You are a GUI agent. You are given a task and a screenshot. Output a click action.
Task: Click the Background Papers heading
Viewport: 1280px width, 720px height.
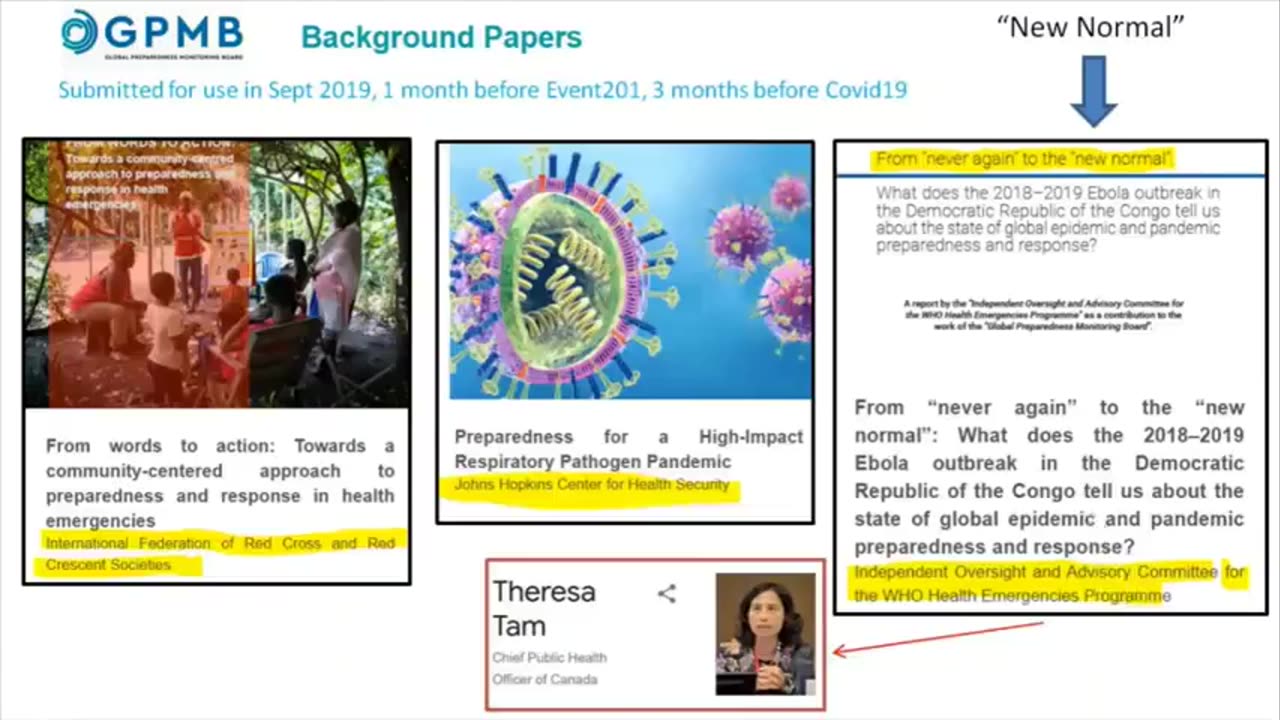click(x=441, y=38)
